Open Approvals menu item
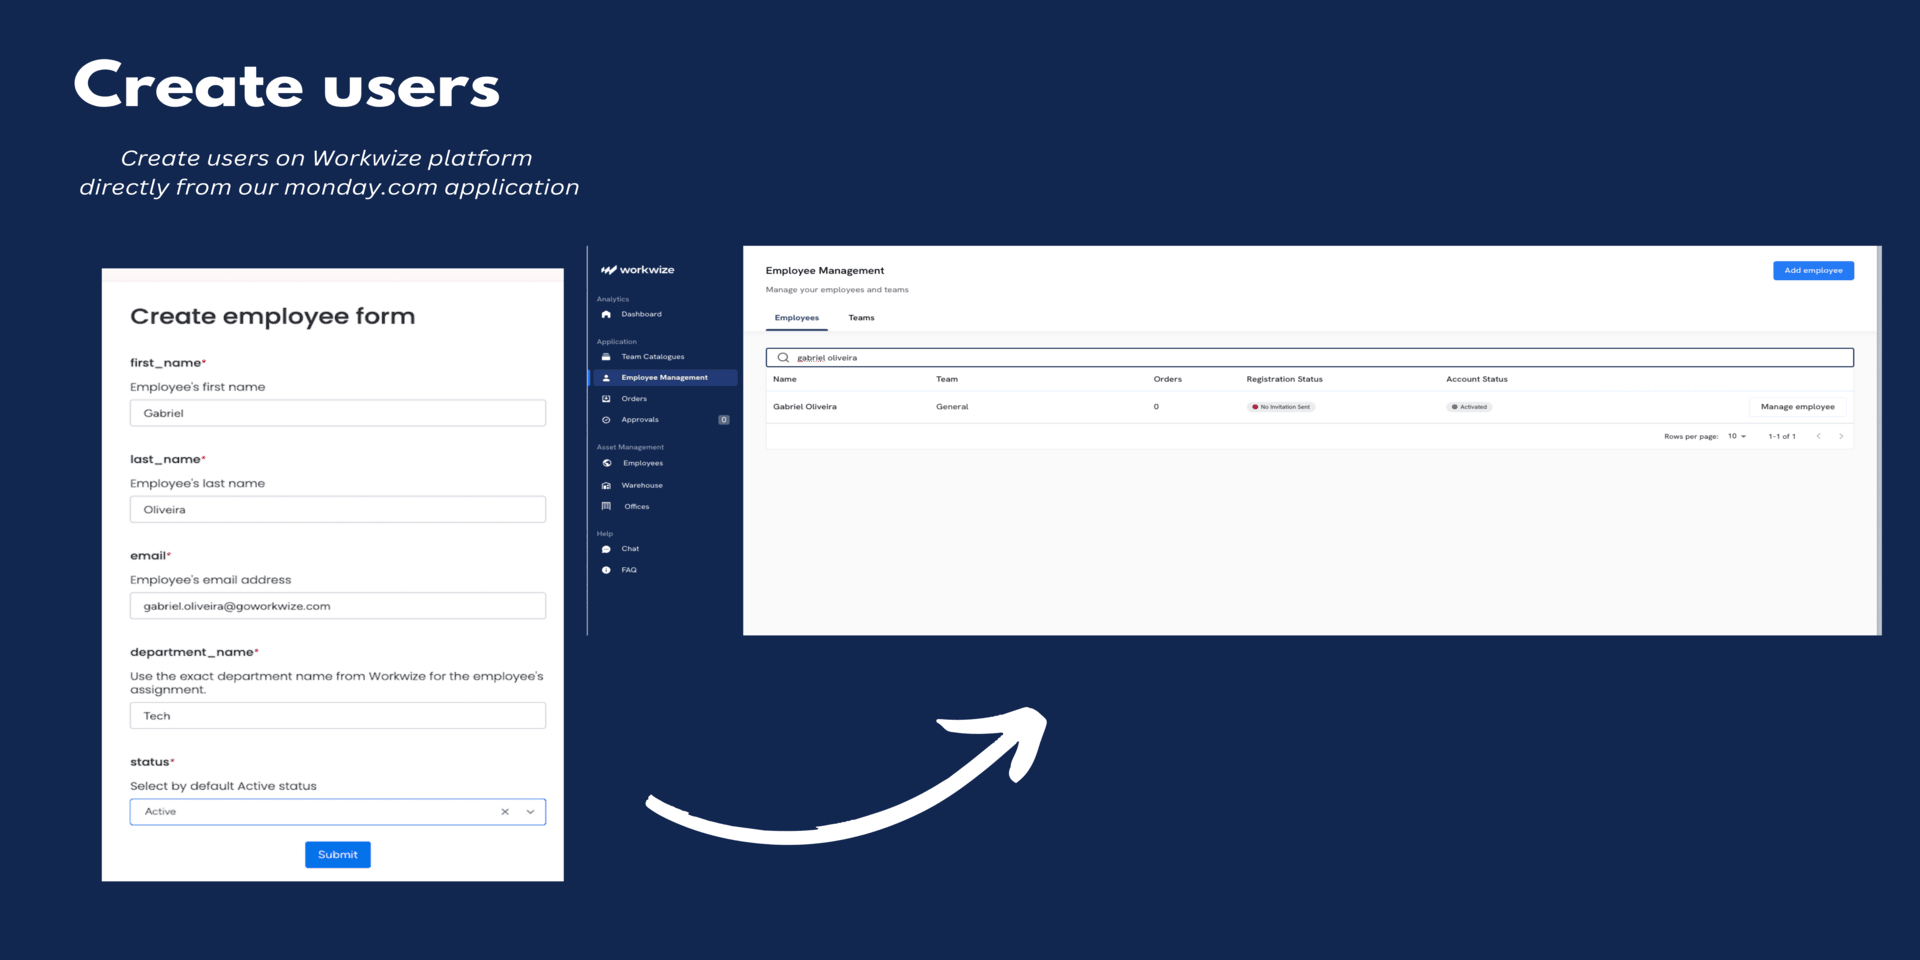Image resolution: width=1920 pixels, height=960 pixels. click(640, 420)
